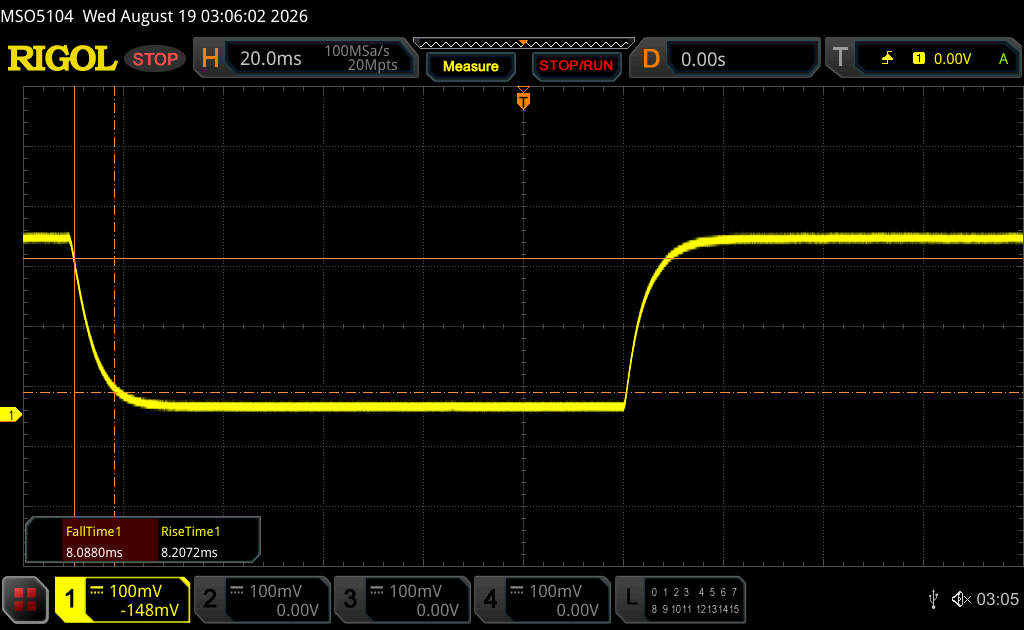1024x630 pixels.
Task: Click channel 4 DC coupling icon
Action: click(x=517, y=591)
